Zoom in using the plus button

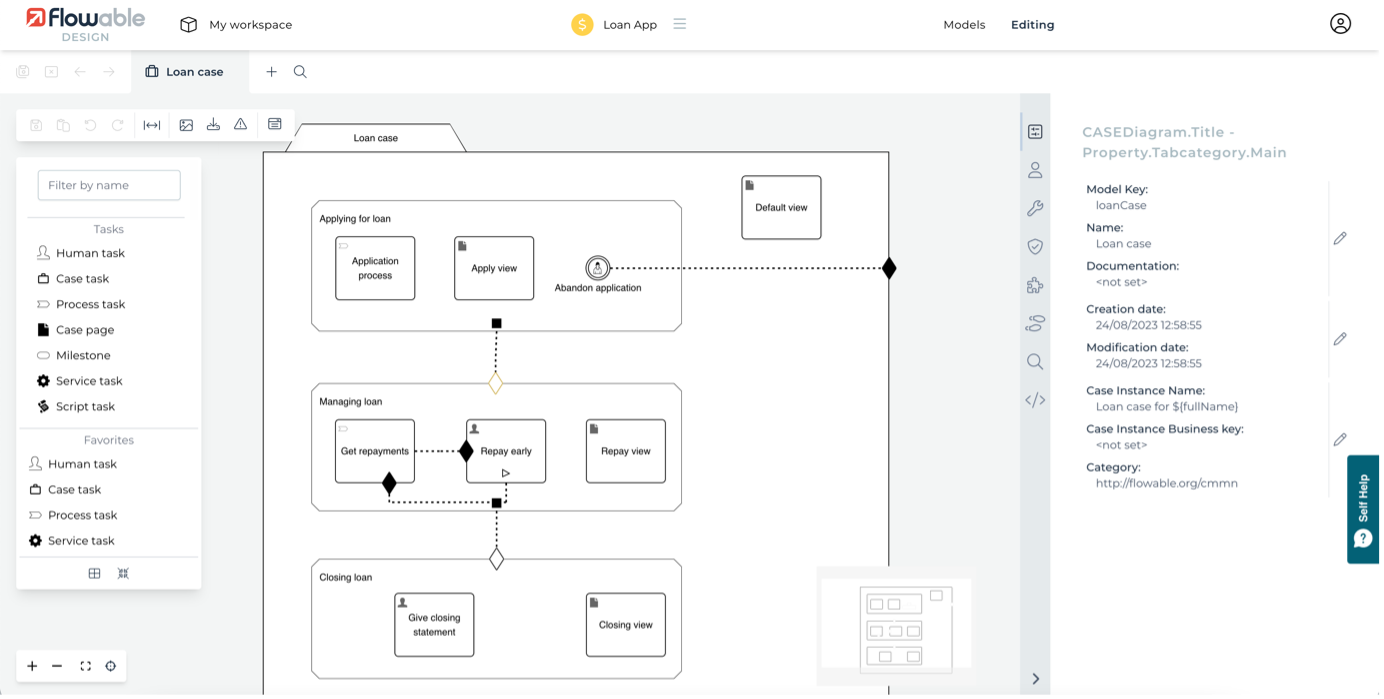(x=32, y=666)
